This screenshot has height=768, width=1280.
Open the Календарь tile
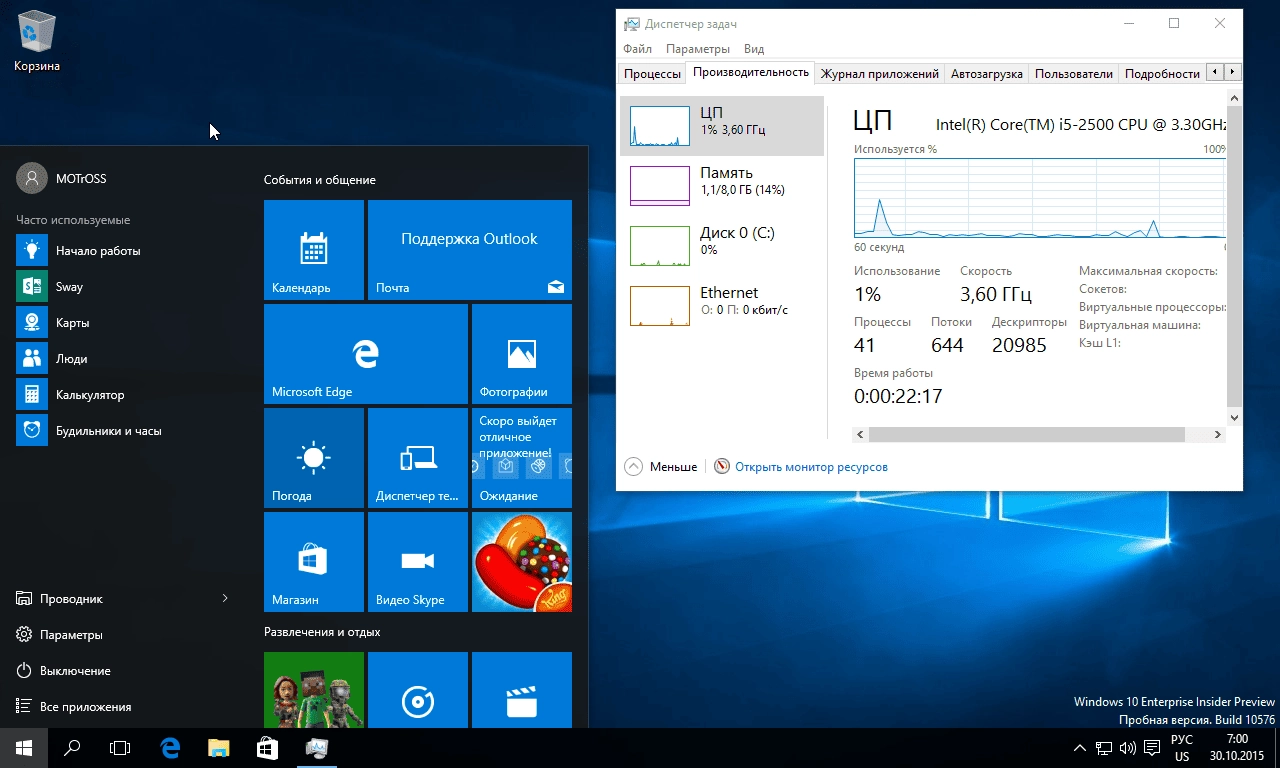coord(314,250)
